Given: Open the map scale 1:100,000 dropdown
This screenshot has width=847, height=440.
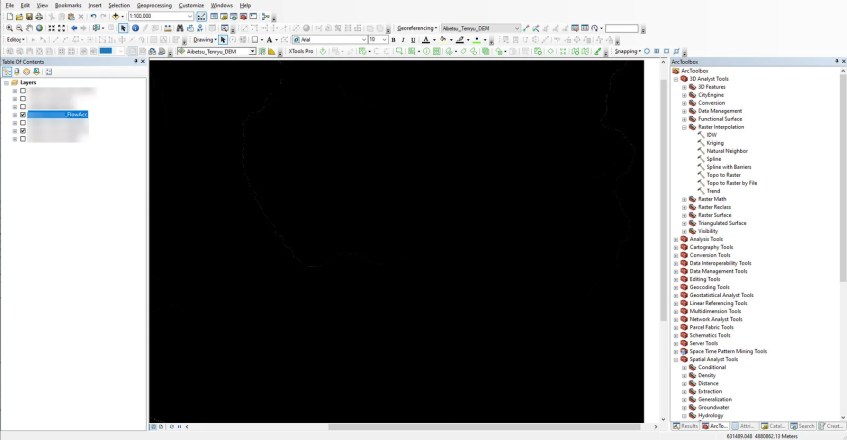Looking at the screenshot, I should tap(190, 17).
